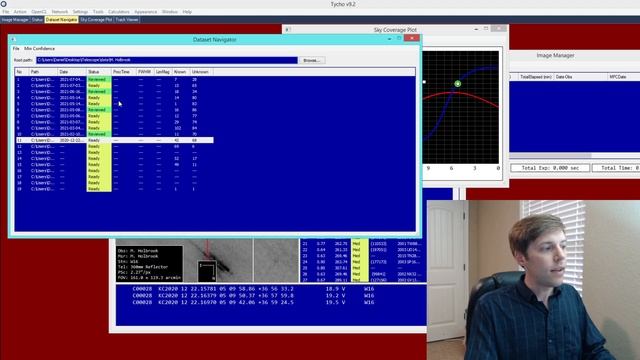Click the Total Exp field in Image Manager

(550, 168)
